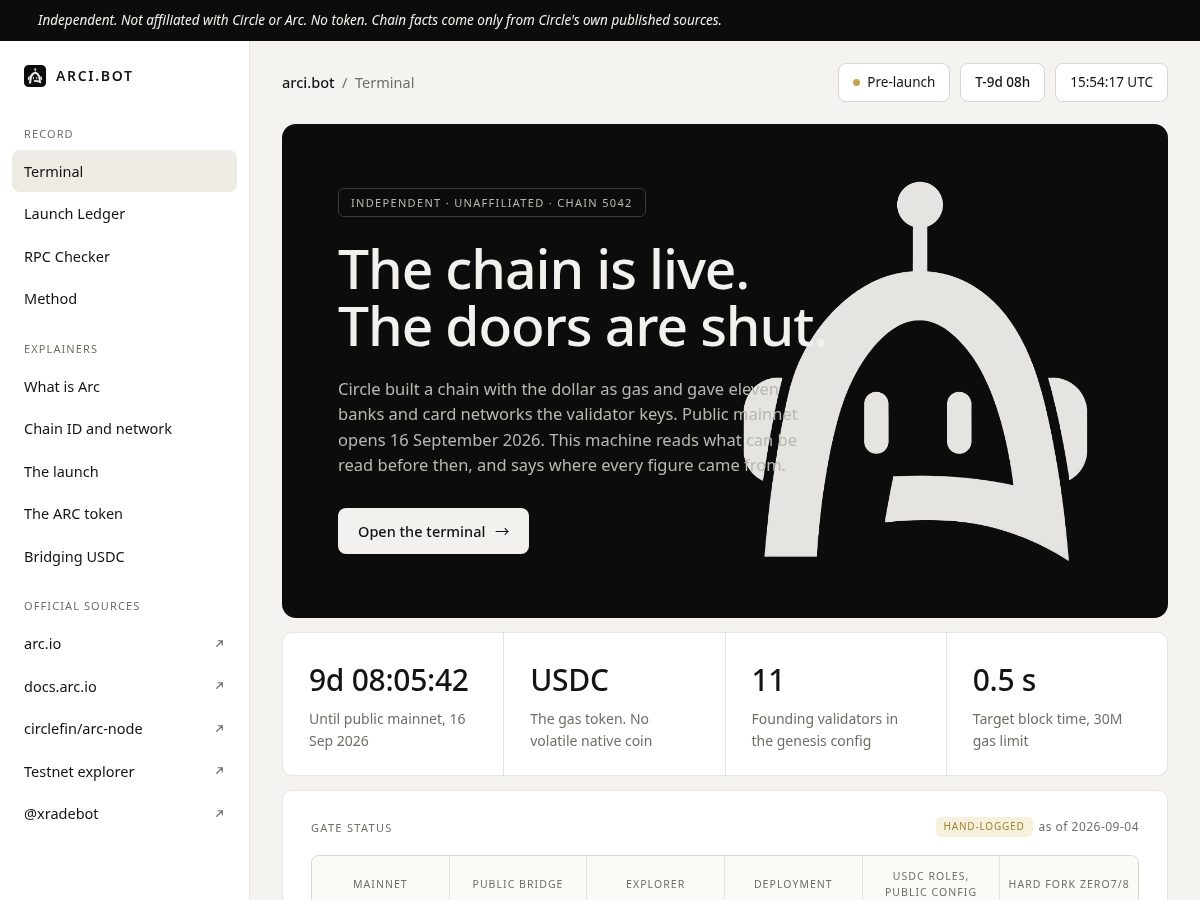1200x900 pixels.
Task: Click the top disclaimer banner text
Action: pos(379,20)
